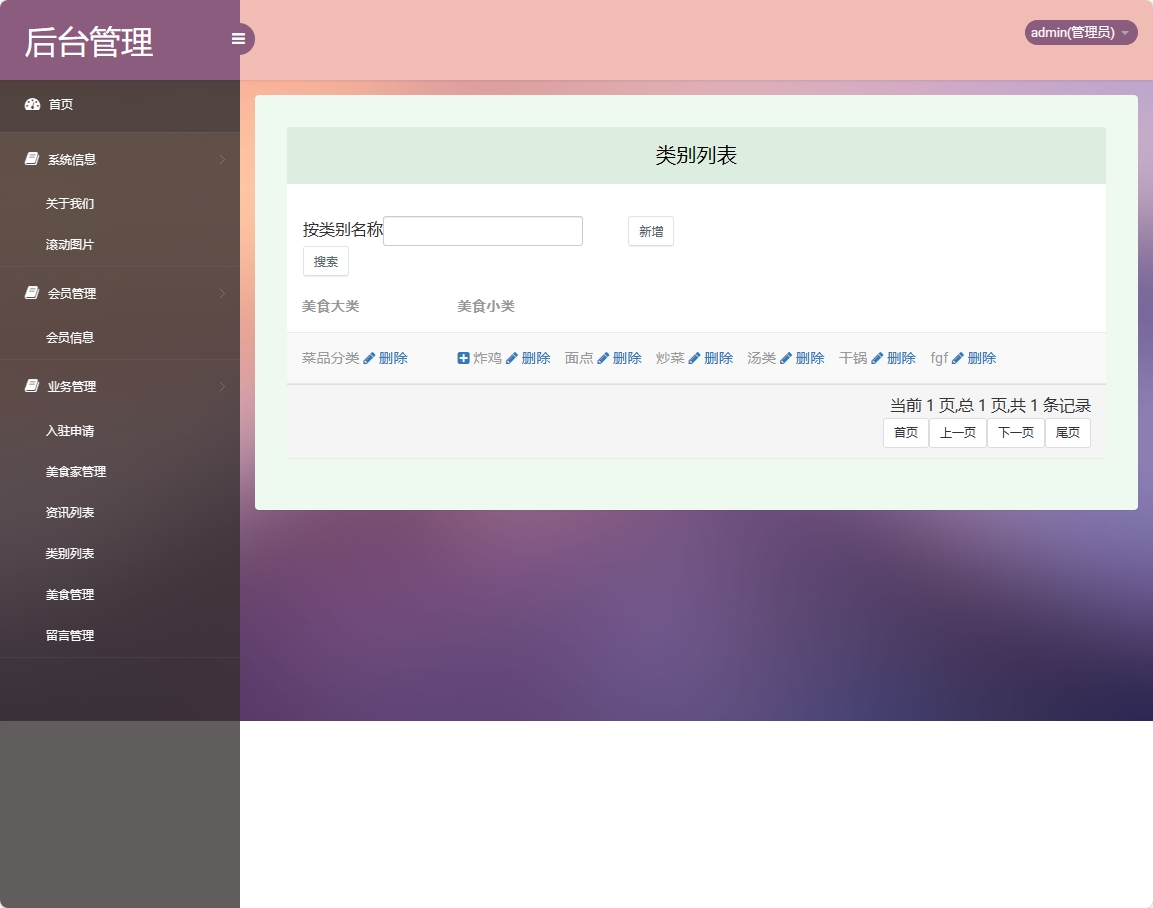Click the dashboard icon next to 首页
Screen dimensions: 1153x908
(x=32, y=104)
